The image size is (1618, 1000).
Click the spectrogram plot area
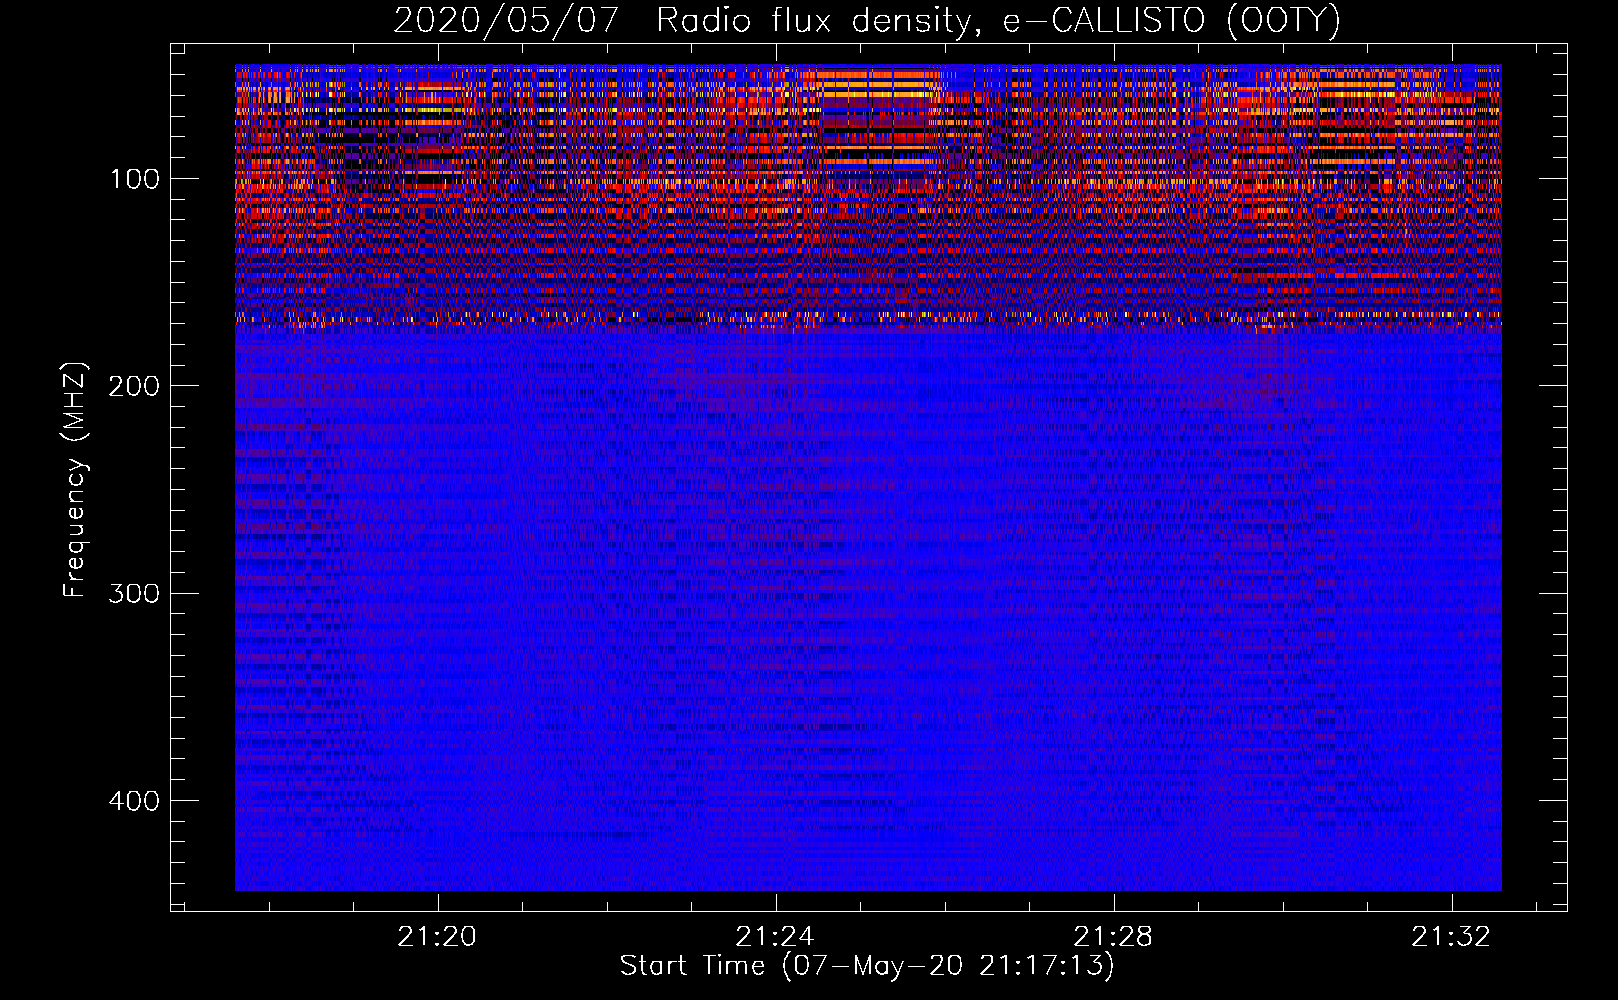pos(868,477)
